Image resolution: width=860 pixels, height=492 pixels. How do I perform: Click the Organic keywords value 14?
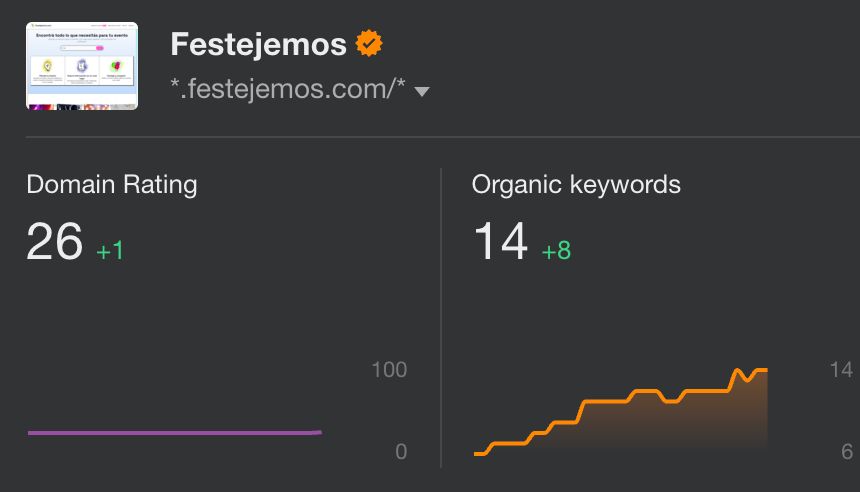[501, 241]
